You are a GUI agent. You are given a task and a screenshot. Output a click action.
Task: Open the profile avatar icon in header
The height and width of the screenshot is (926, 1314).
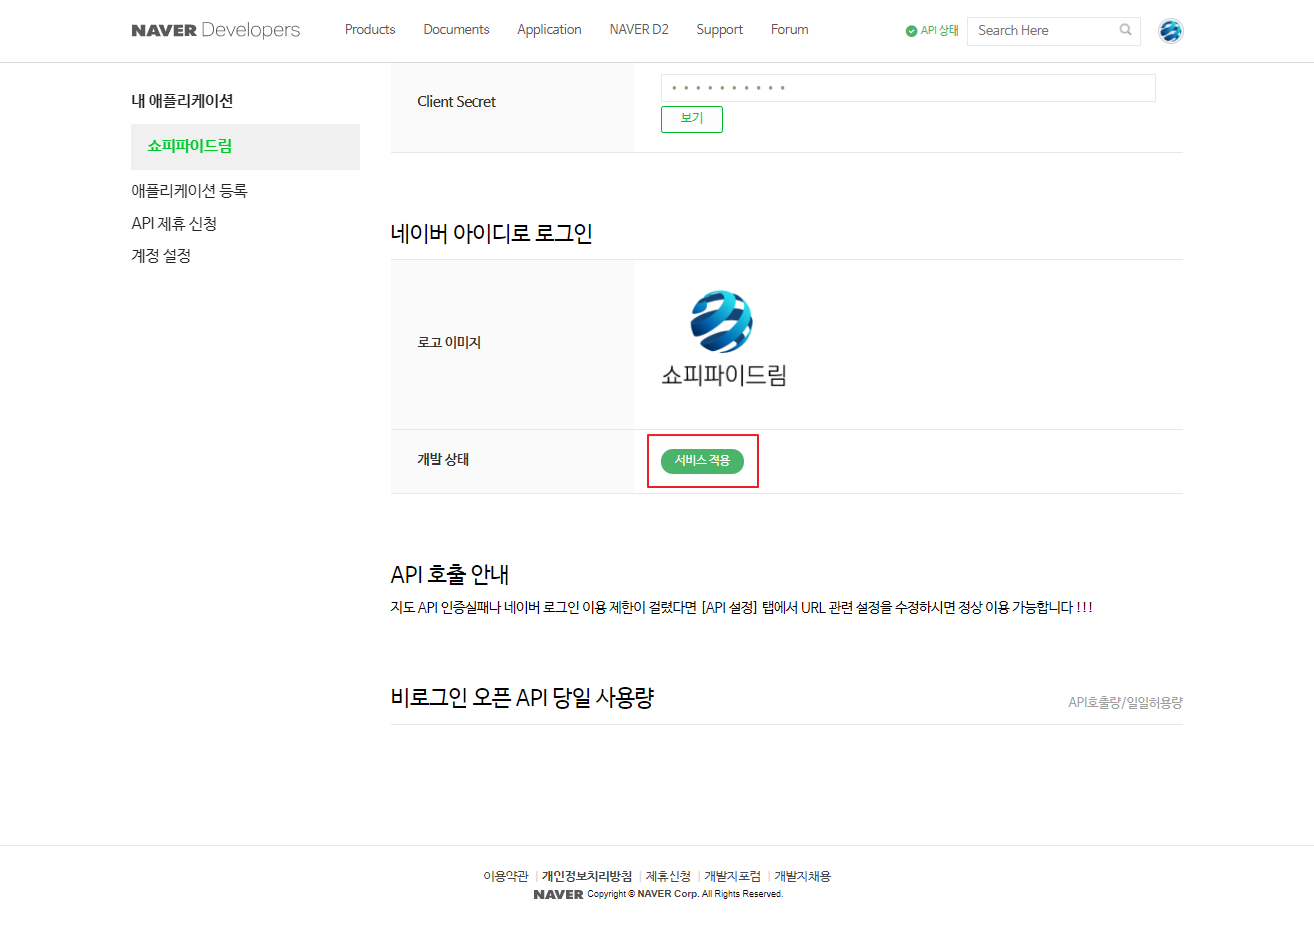click(1170, 31)
